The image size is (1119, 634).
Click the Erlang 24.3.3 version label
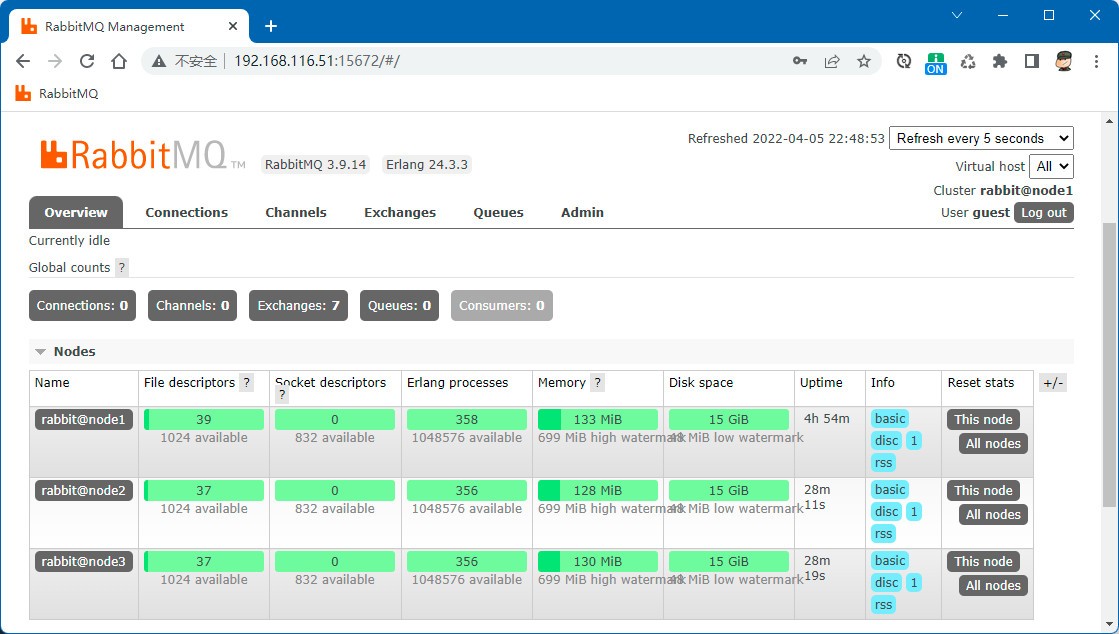[x=427, y=165]
